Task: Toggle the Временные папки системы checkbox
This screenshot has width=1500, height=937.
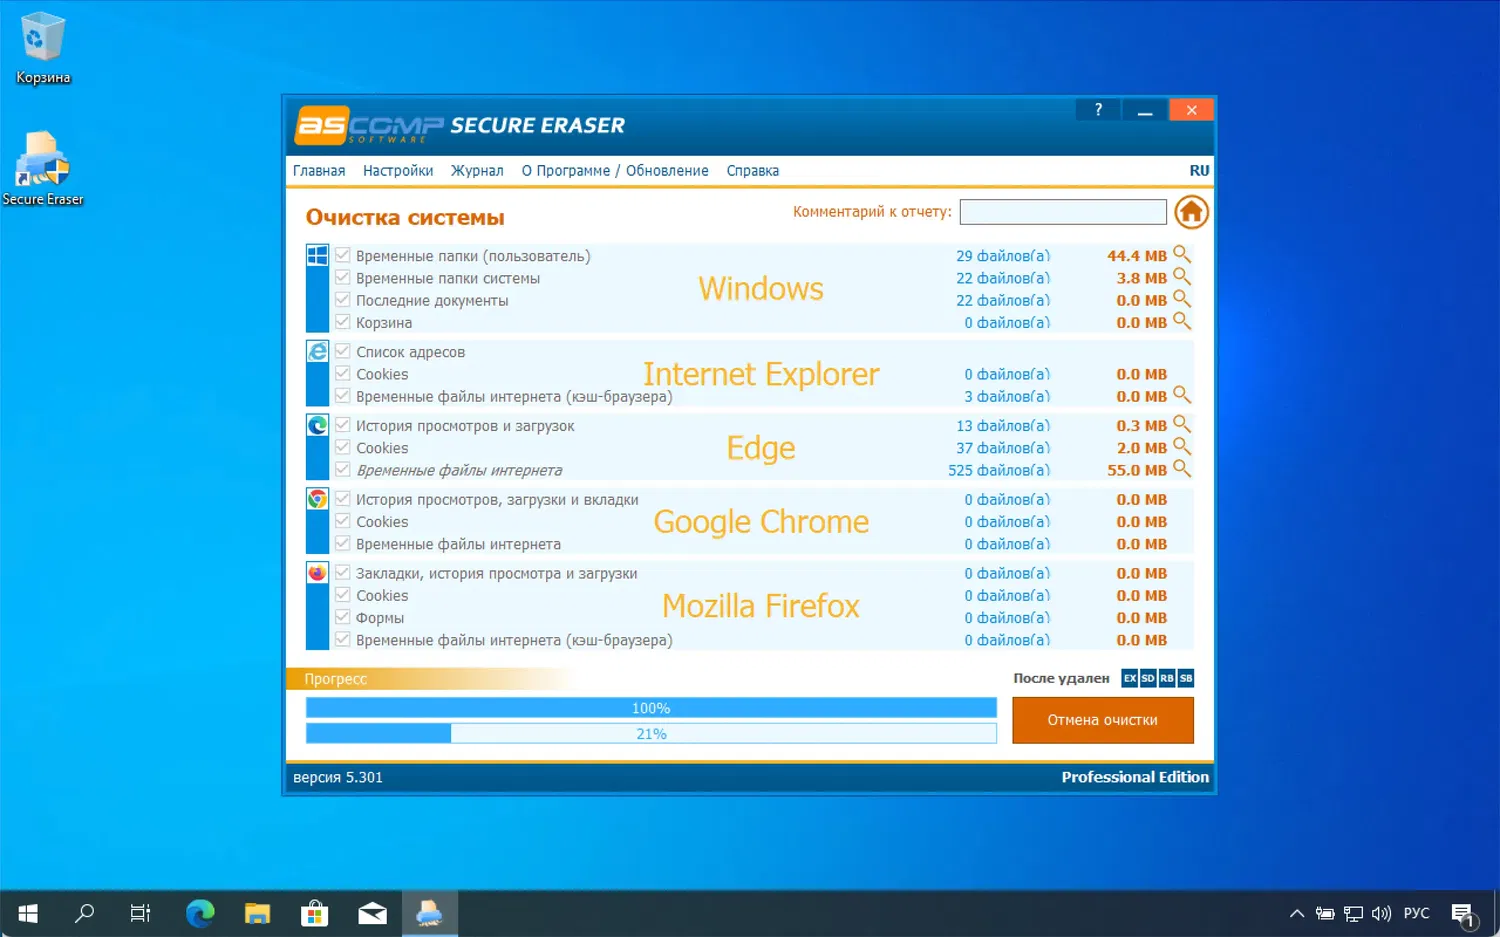Action: (x=342, y=278)
